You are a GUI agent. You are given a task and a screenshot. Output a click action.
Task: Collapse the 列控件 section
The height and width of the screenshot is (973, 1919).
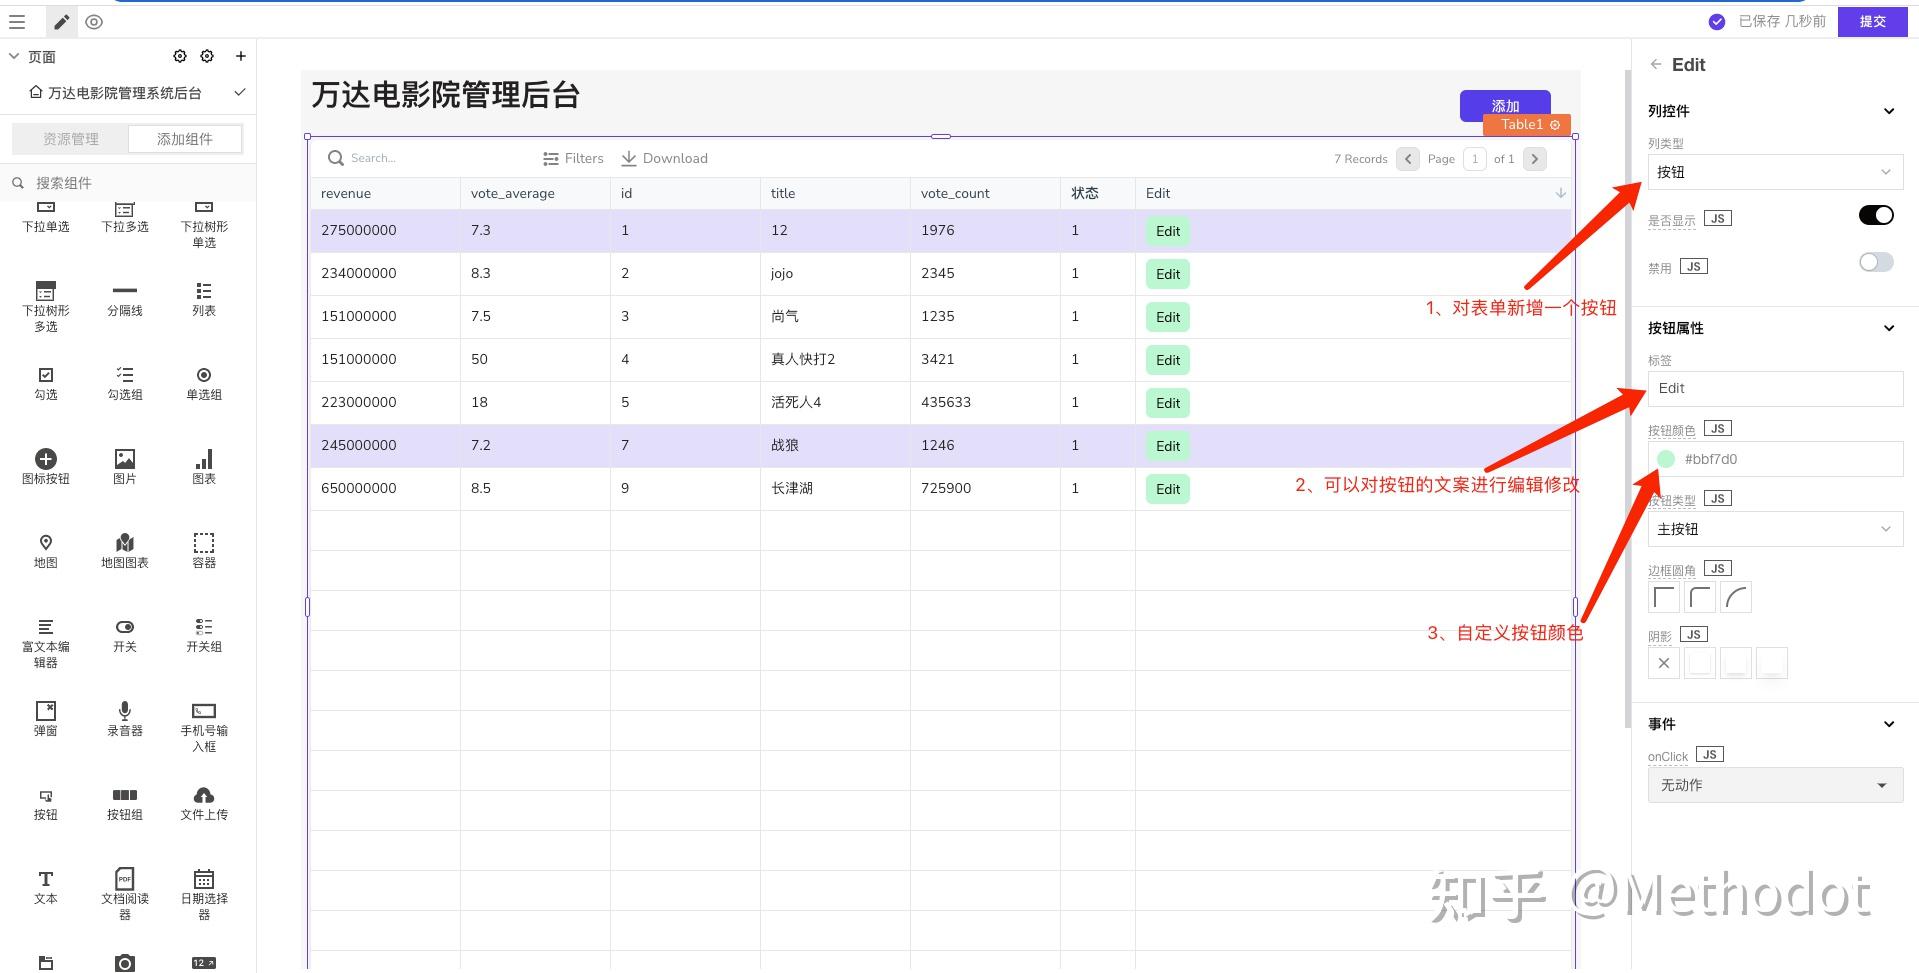(1888, 111)
